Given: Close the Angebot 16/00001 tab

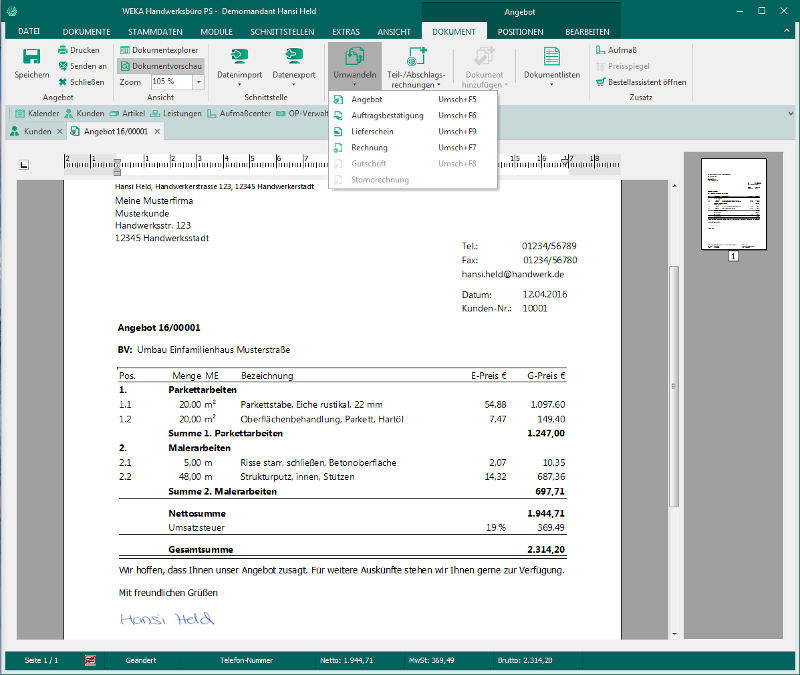Looking at the screenshot, I should (158, 132).
